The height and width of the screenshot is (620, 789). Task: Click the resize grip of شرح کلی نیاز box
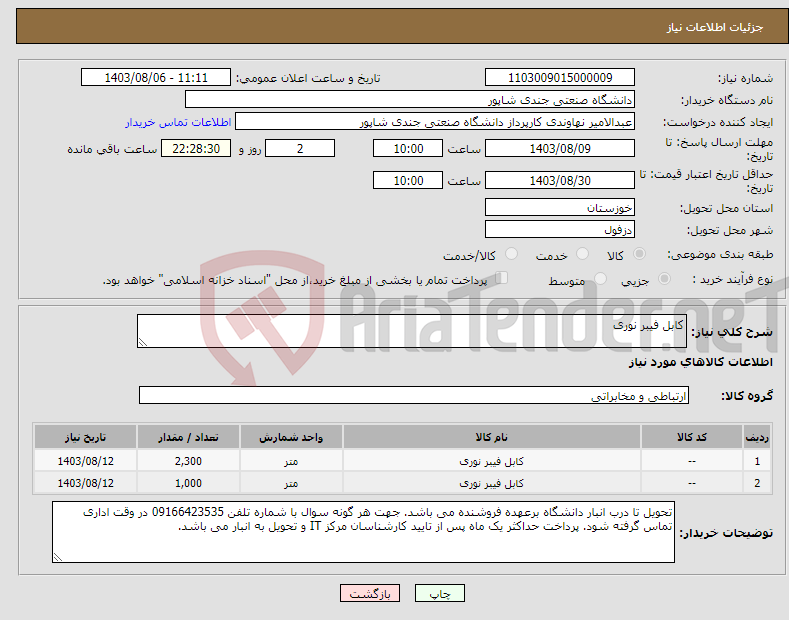[x=143, y=342]
